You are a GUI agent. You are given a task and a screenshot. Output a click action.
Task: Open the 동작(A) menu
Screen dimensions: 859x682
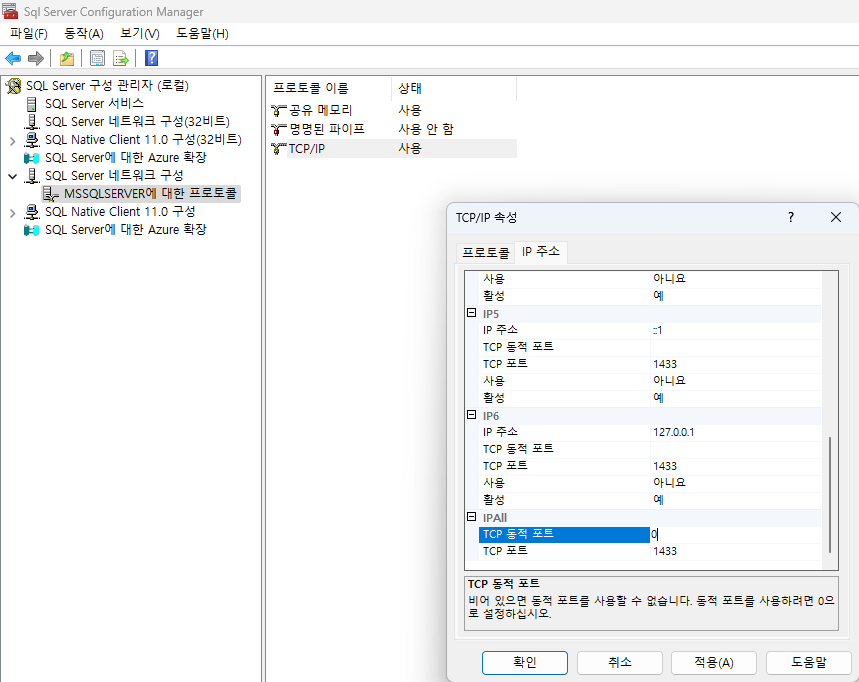pos(84,34)
